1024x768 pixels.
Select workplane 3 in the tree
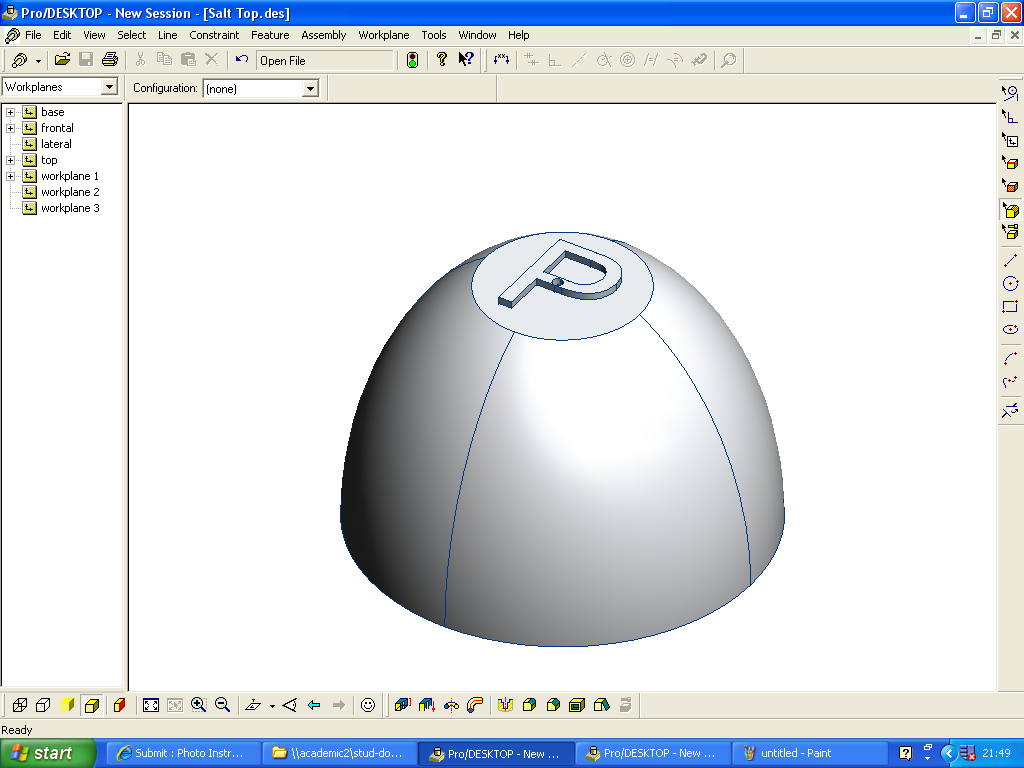(70, 208)
